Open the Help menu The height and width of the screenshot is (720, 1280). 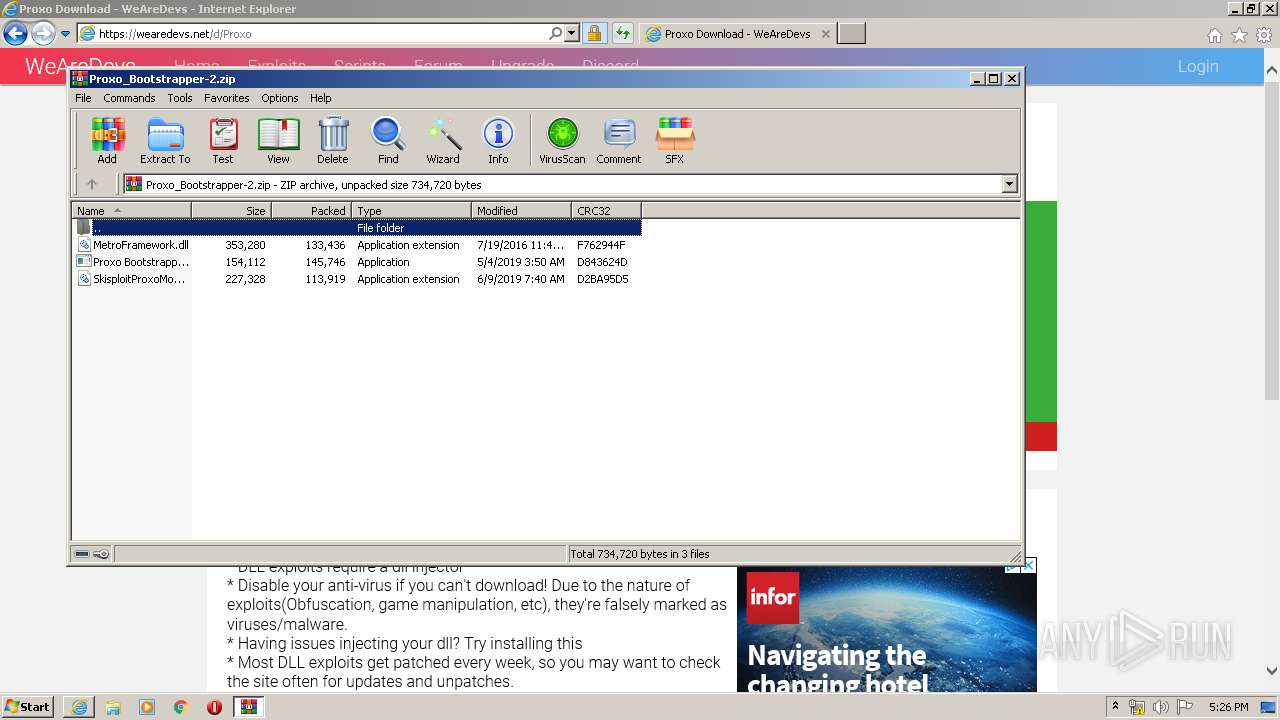pos(321,98)
